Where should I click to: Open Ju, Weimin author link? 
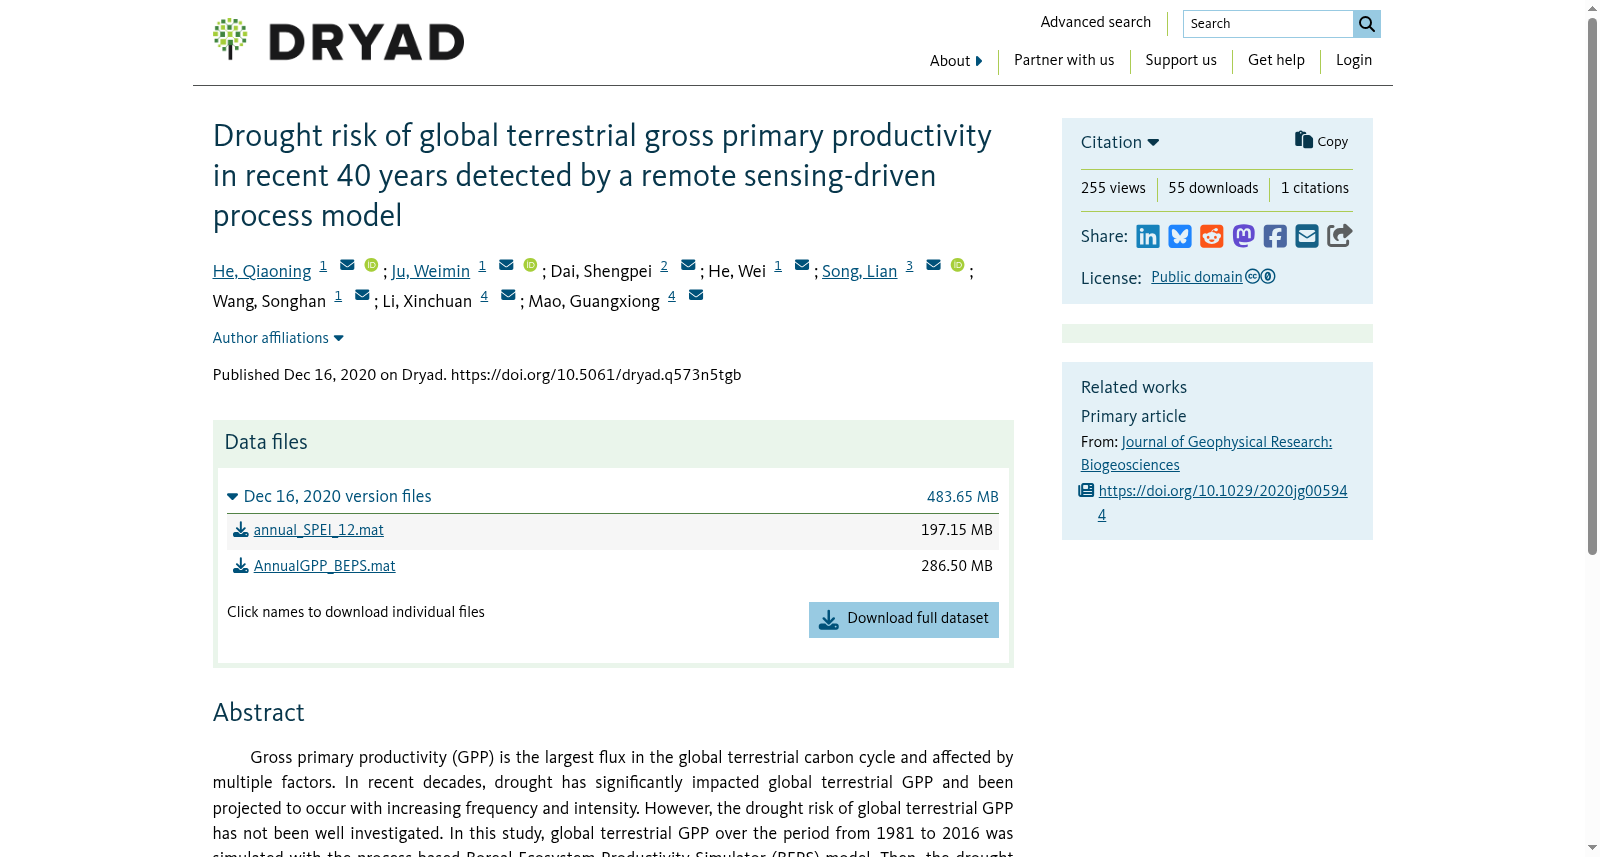431,271
